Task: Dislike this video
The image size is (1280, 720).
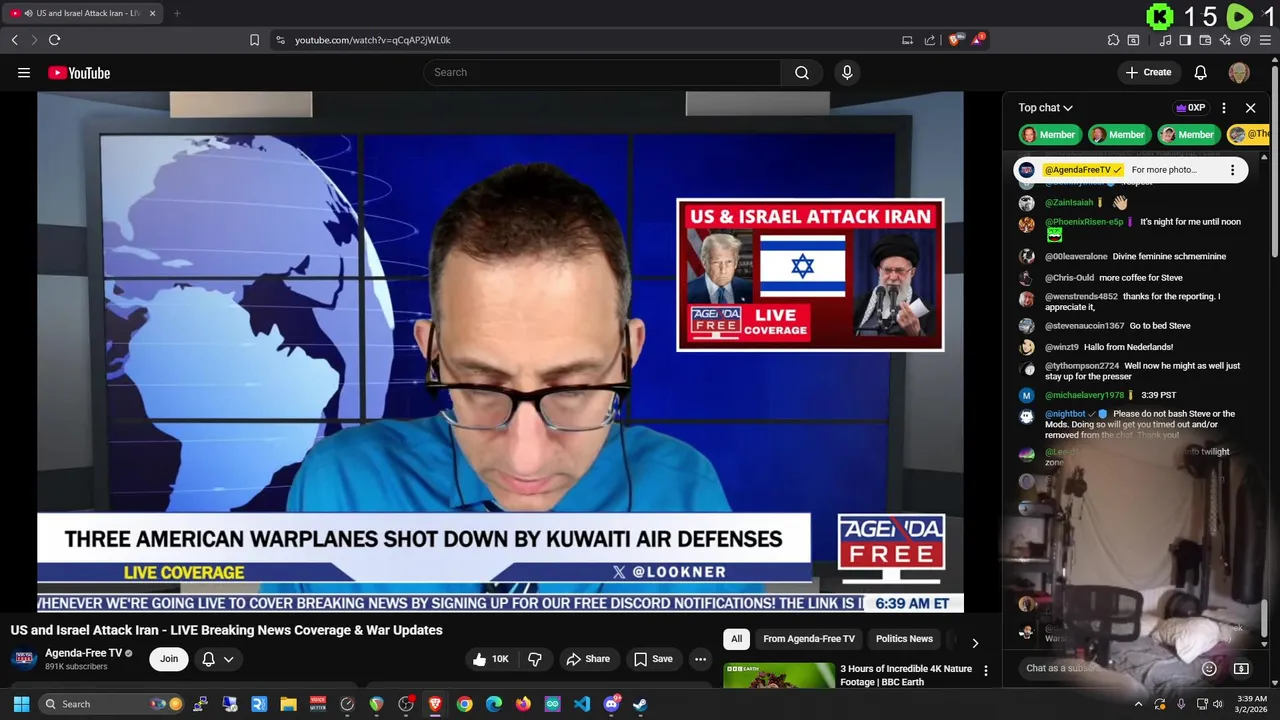Action: point(535,659)
